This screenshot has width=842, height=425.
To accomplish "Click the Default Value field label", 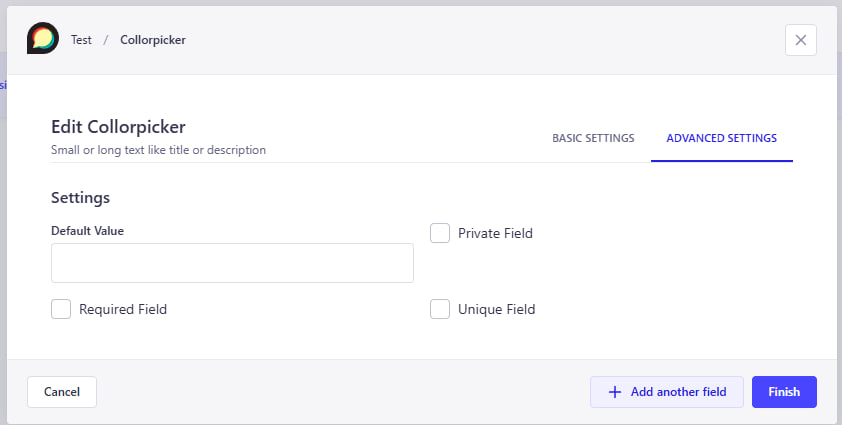I will point(87,230).
